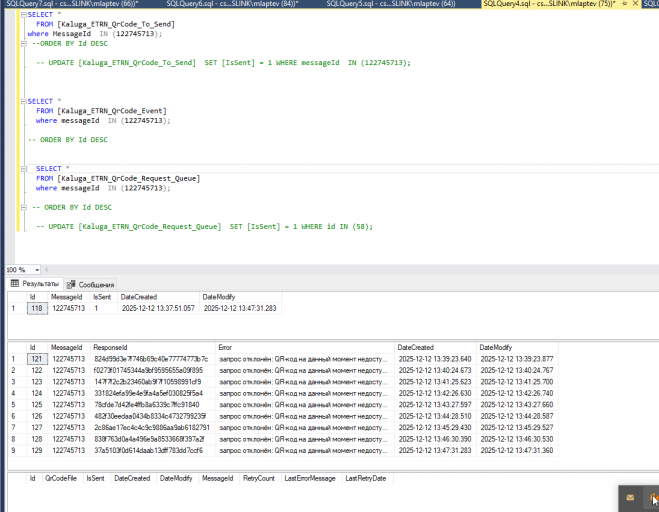
Task: Select cell Id 121 in second grid
Action: coord(37,359)
